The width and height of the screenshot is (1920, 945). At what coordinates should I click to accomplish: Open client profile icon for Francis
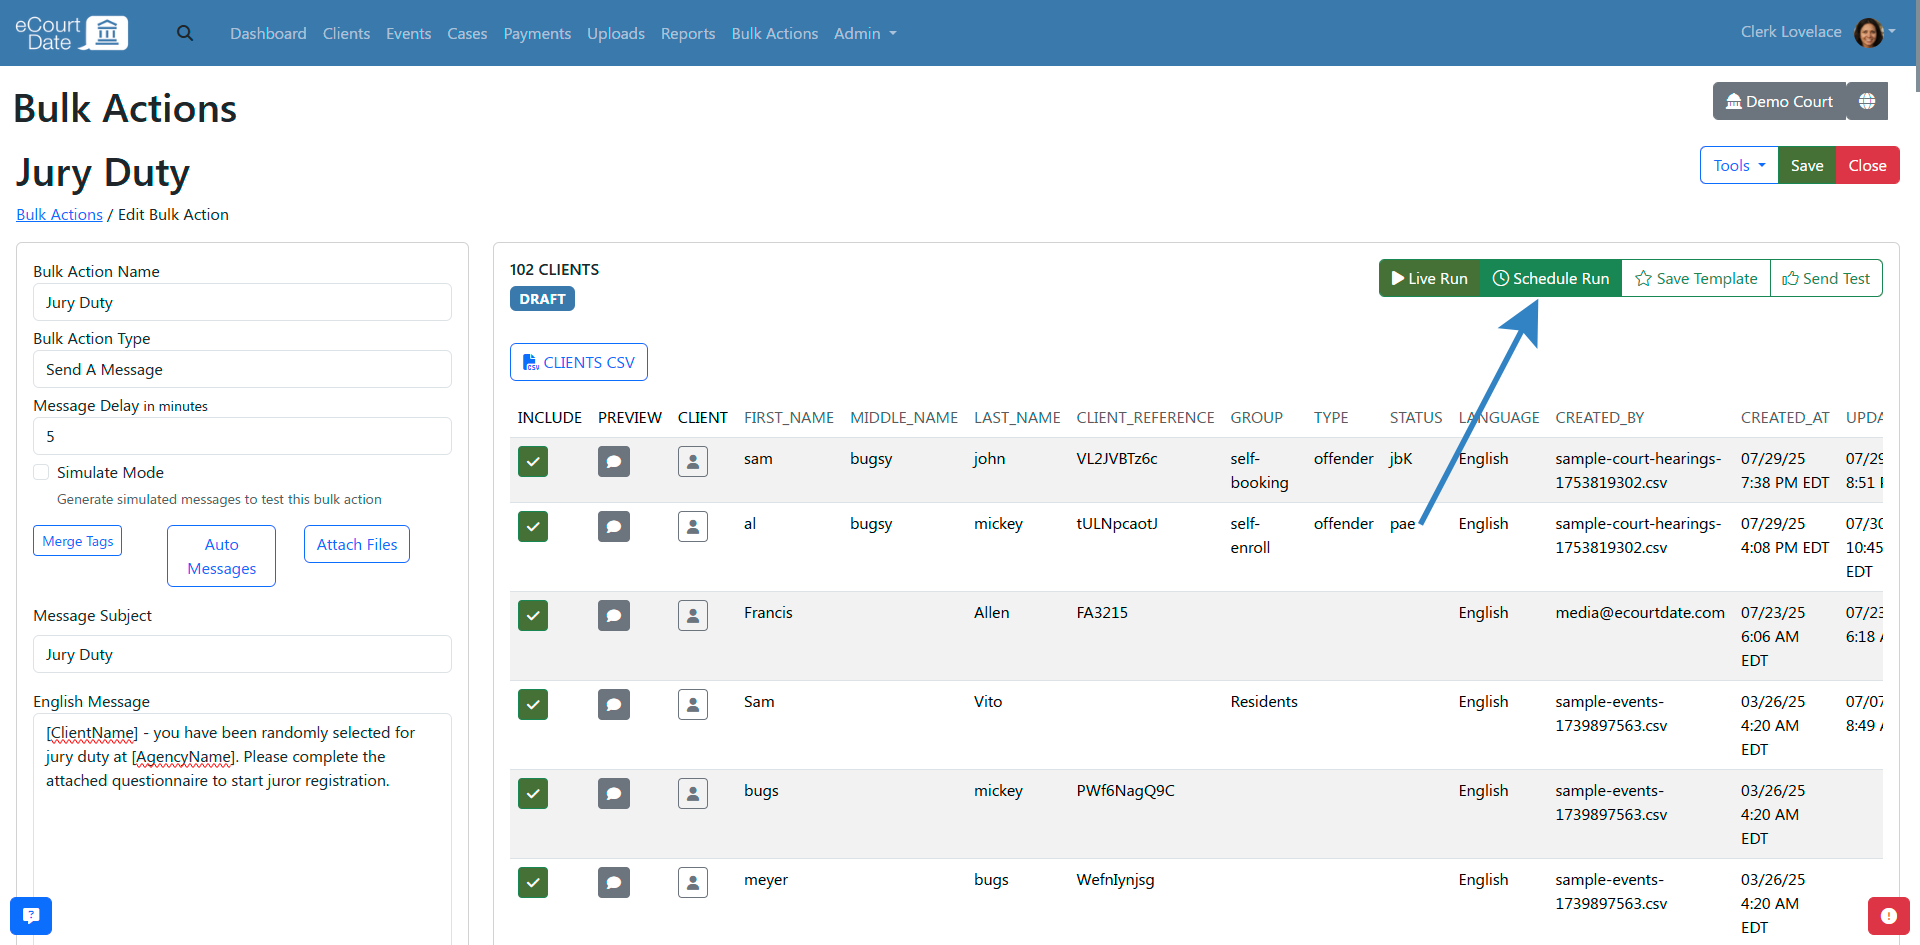point(693,615)
